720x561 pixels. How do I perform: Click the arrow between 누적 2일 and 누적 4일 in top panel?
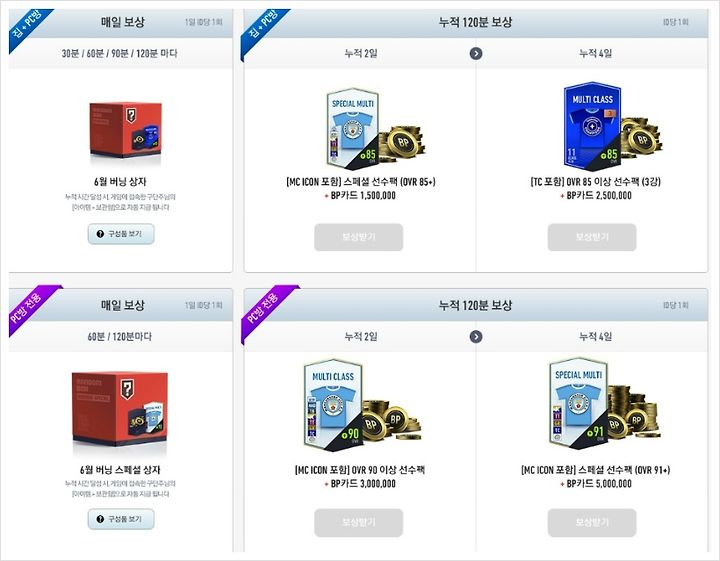pos(476,54)
